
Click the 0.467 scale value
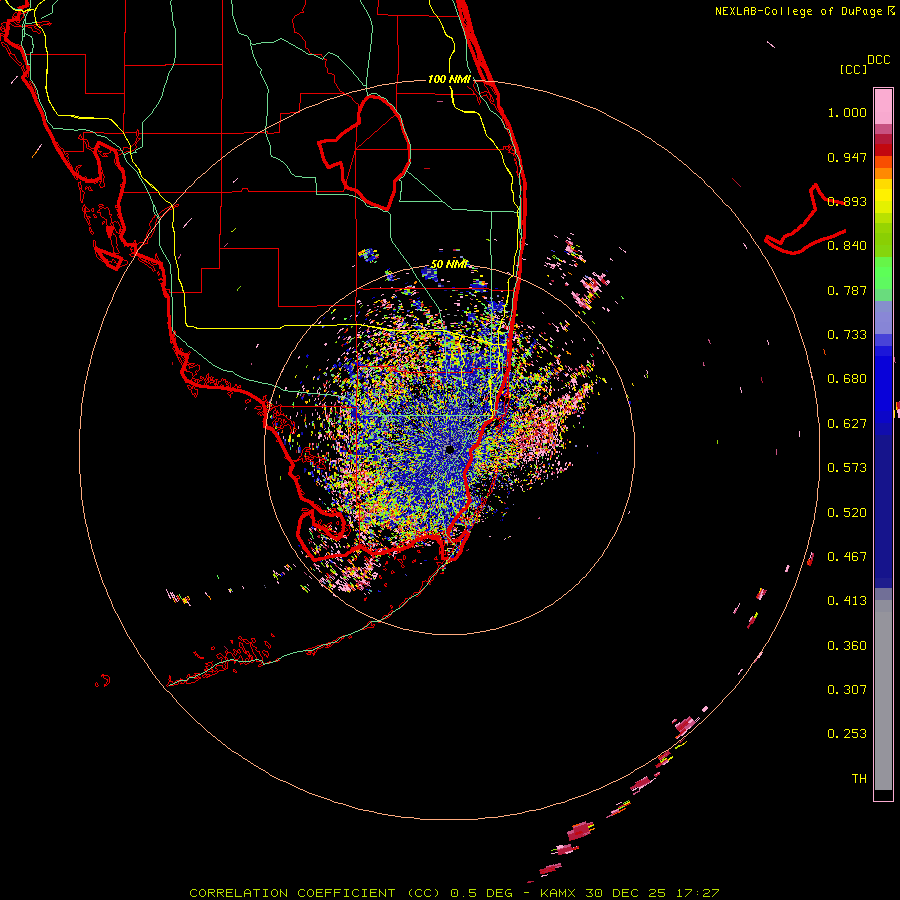tap(847, 557)
